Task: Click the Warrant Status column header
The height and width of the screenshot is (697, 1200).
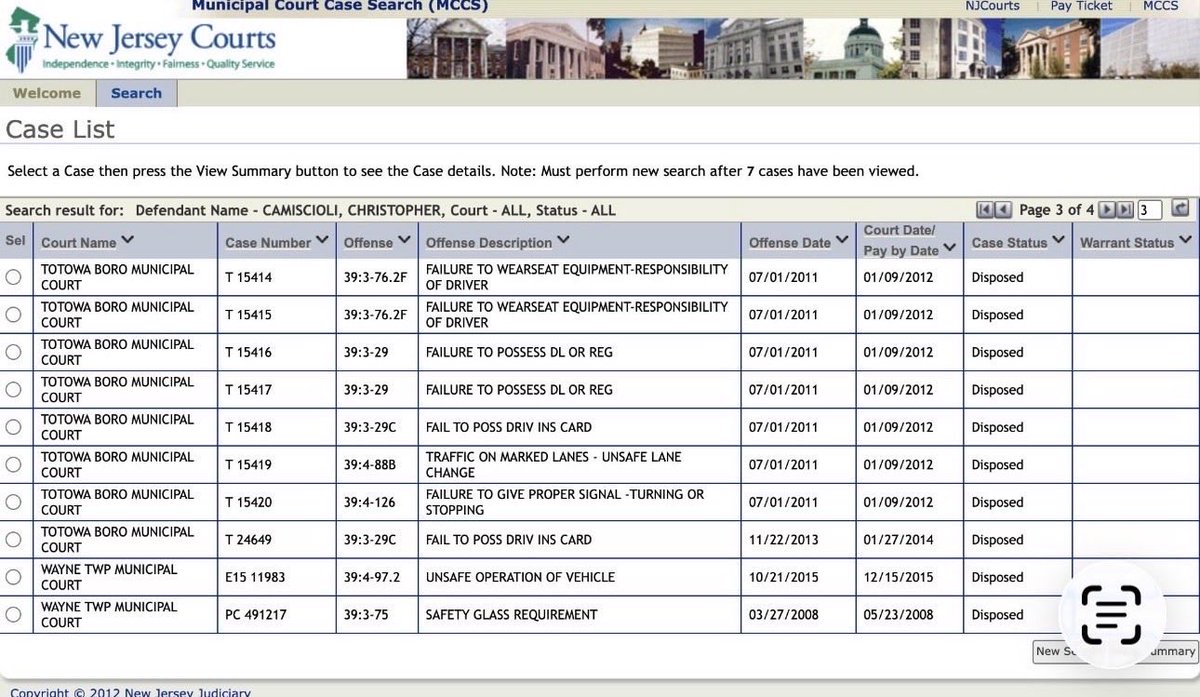Action: coord(1127,242)
